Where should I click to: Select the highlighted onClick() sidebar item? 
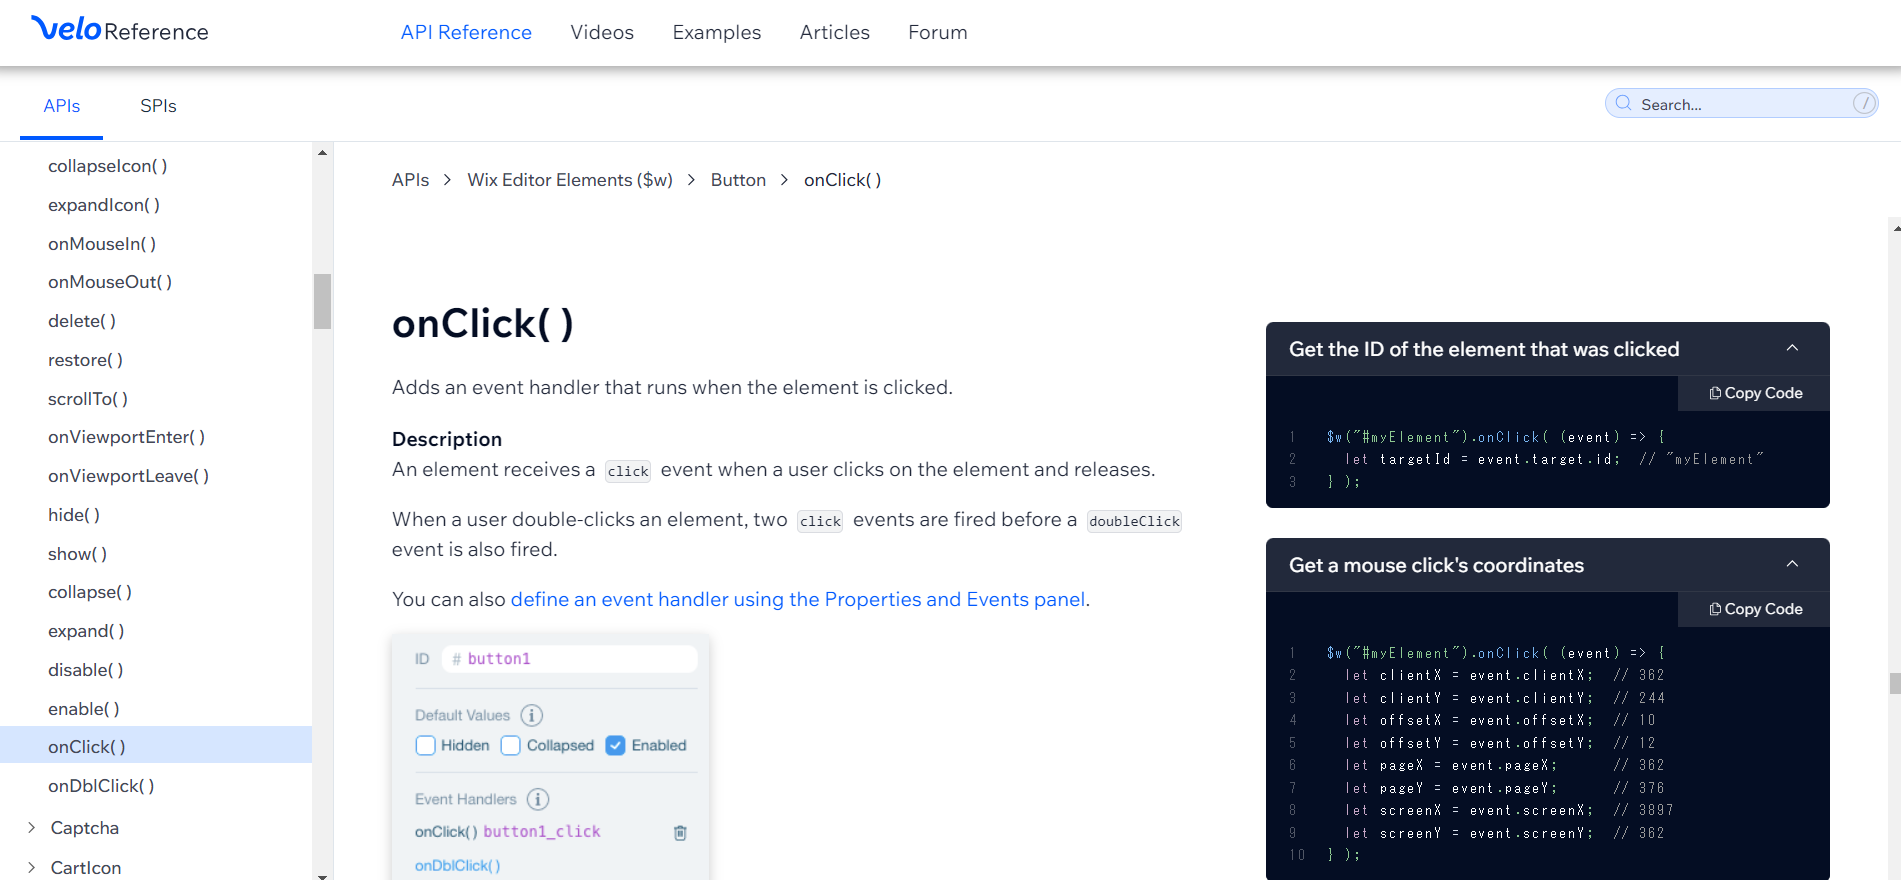[156, 745]
